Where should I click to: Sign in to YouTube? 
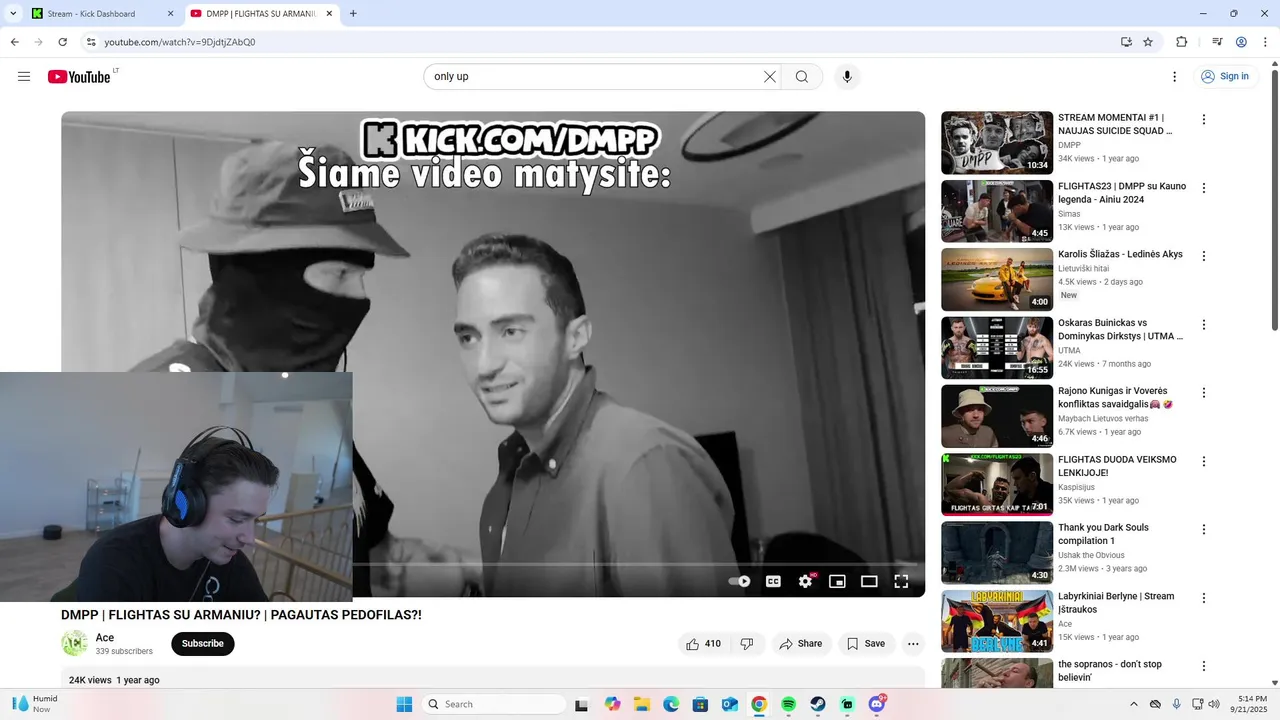coord(1225,77)
